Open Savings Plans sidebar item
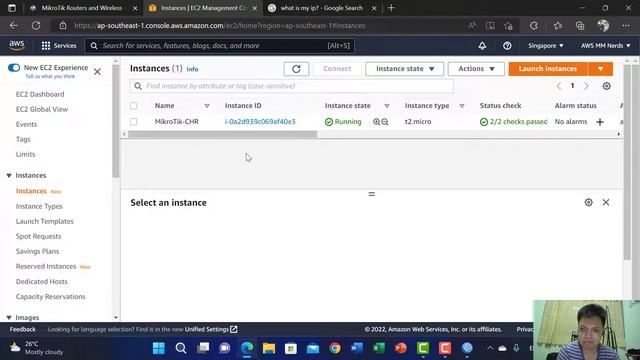Image resolution: width=640 pixels, height=360 pixels. [x=37, y=251]
